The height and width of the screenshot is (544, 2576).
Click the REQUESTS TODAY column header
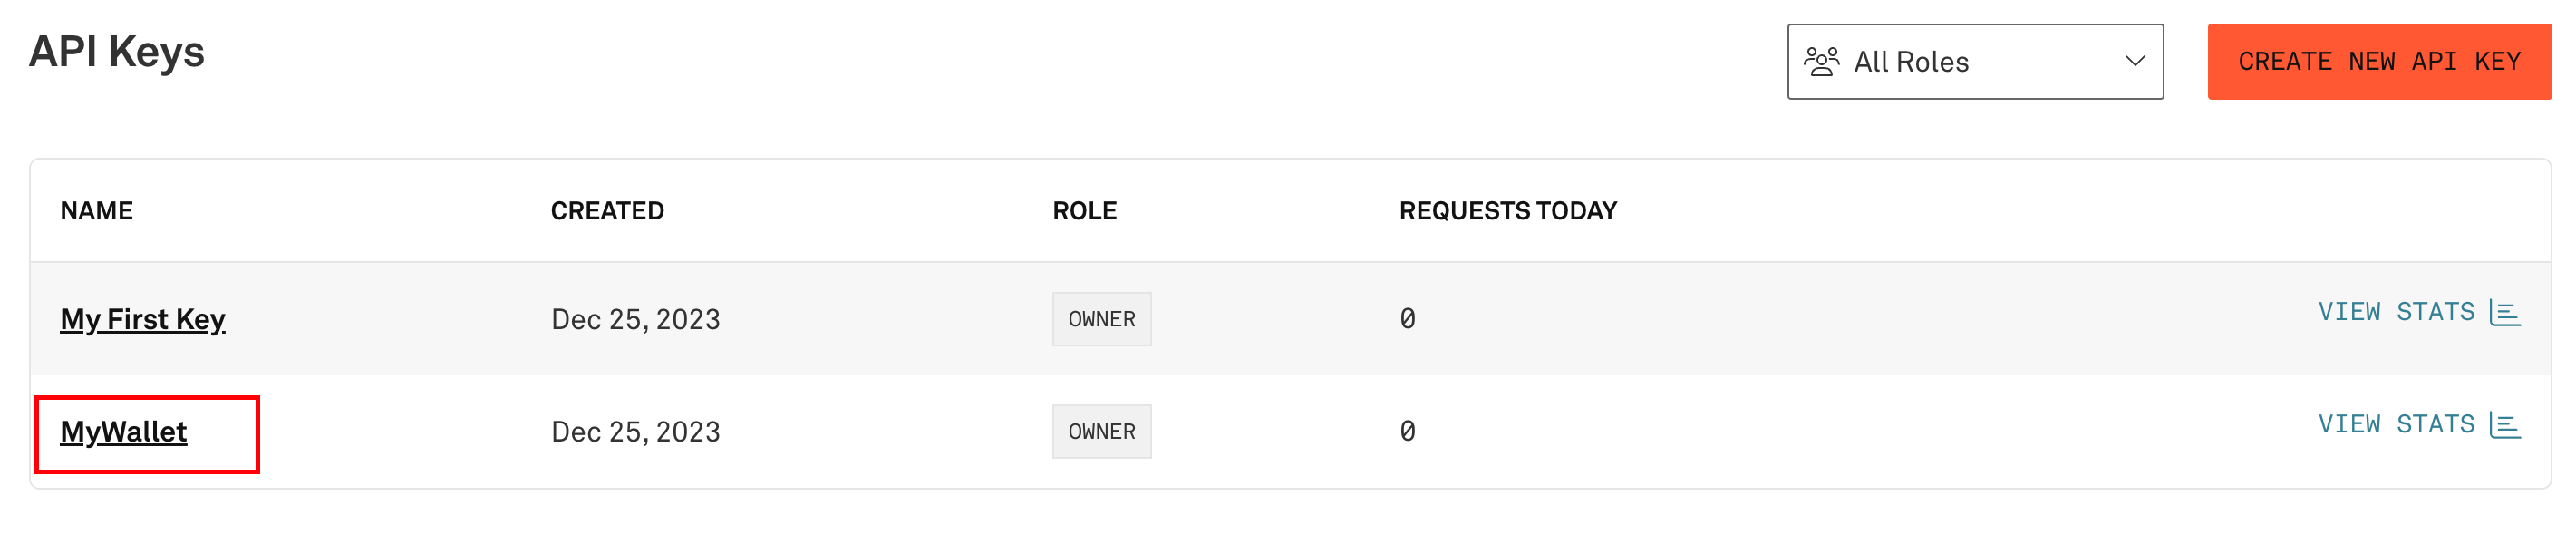coord(1508,211)
